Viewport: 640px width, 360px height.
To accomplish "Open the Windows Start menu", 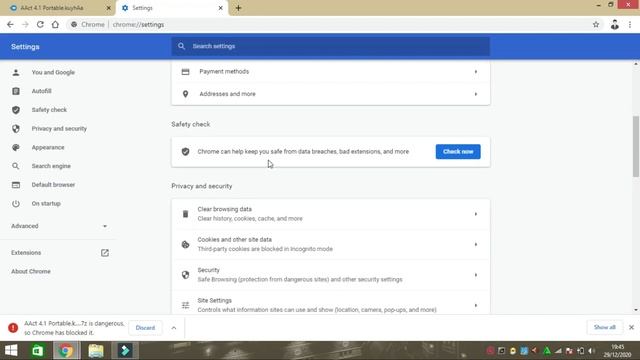I will (x=11, y=351).
